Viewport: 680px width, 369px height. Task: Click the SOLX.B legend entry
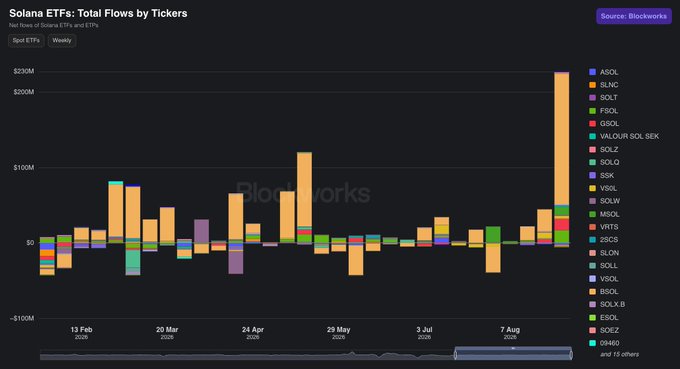pyautogui.click(x=607, y=304)
